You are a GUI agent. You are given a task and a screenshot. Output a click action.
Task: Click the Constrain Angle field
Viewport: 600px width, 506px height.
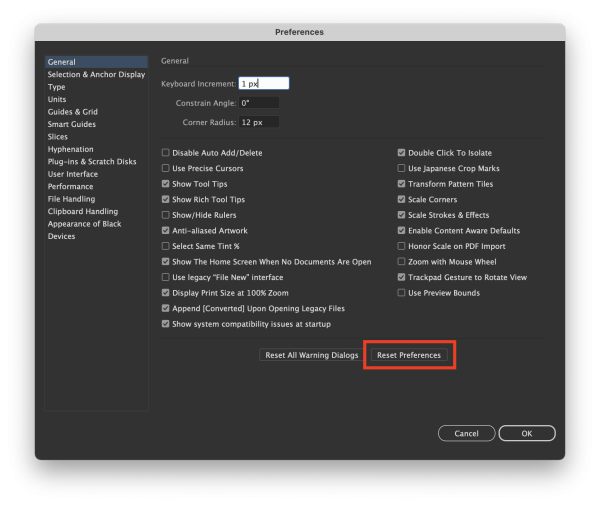[258, 103]
